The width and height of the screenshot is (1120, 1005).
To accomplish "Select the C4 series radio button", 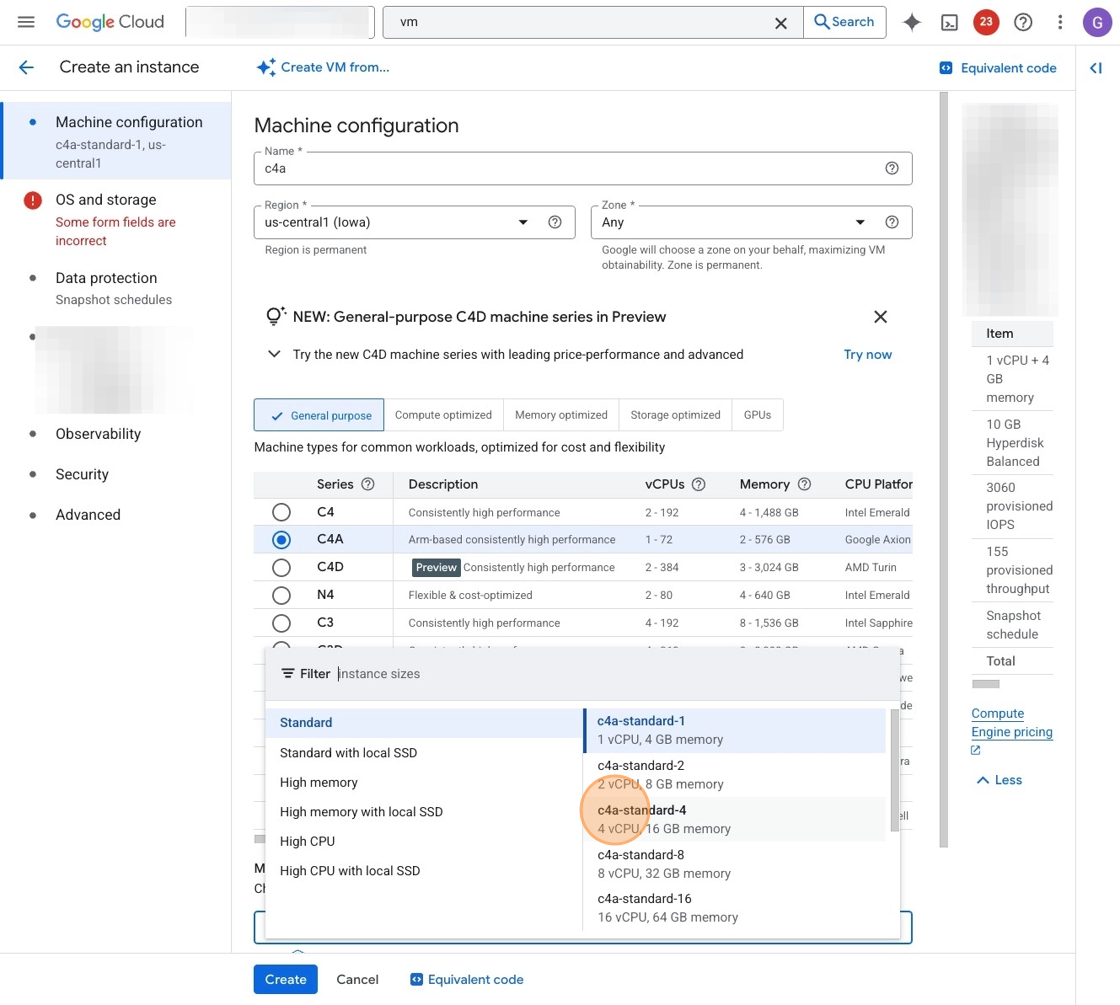I will [x=281, y=512].
